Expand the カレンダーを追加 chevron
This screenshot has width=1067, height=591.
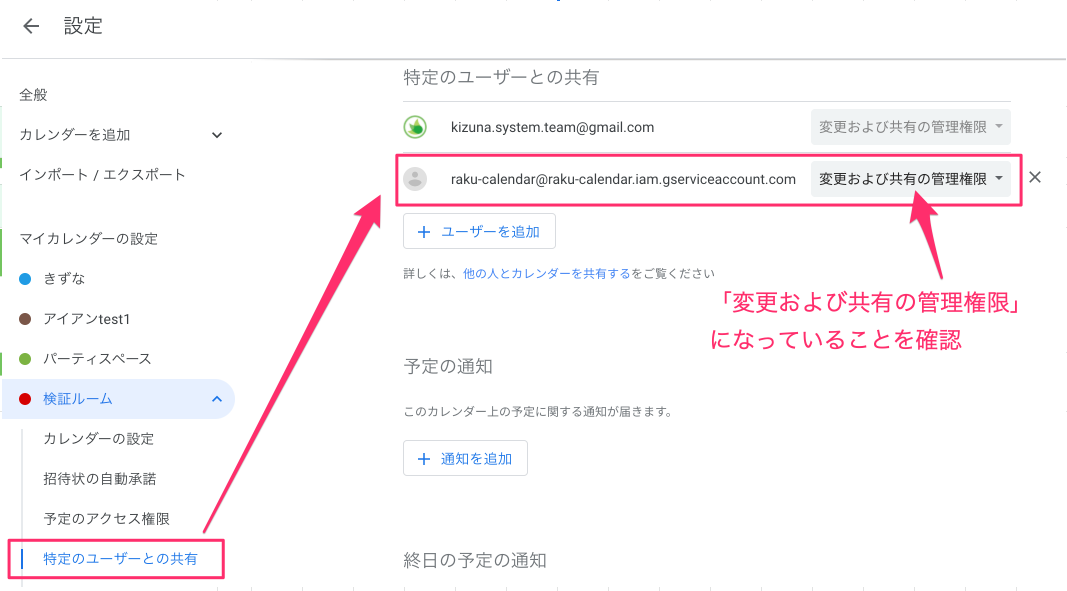click(x=216, y=135)
